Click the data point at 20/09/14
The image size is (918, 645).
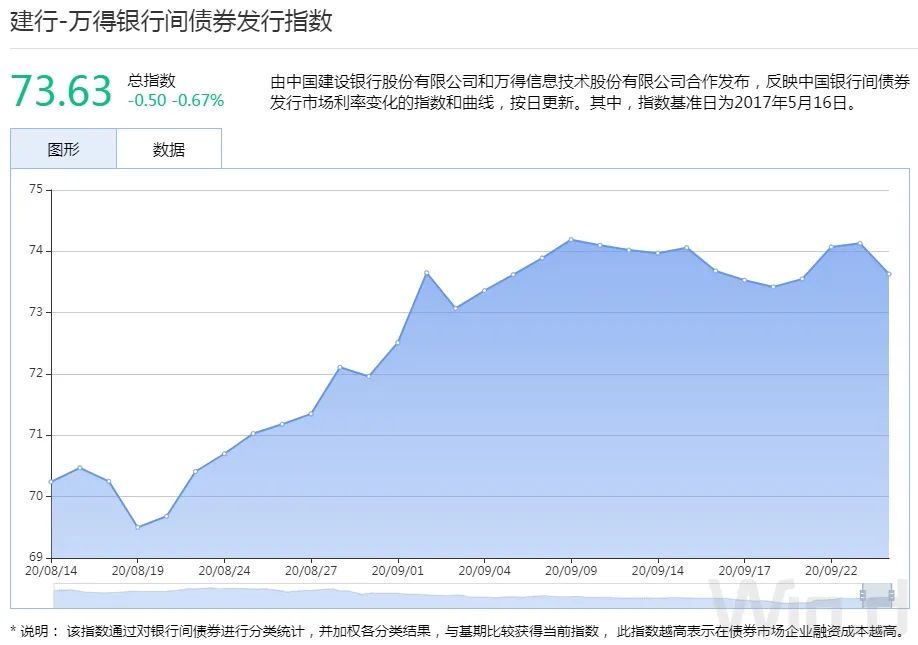tap(657, 253)
